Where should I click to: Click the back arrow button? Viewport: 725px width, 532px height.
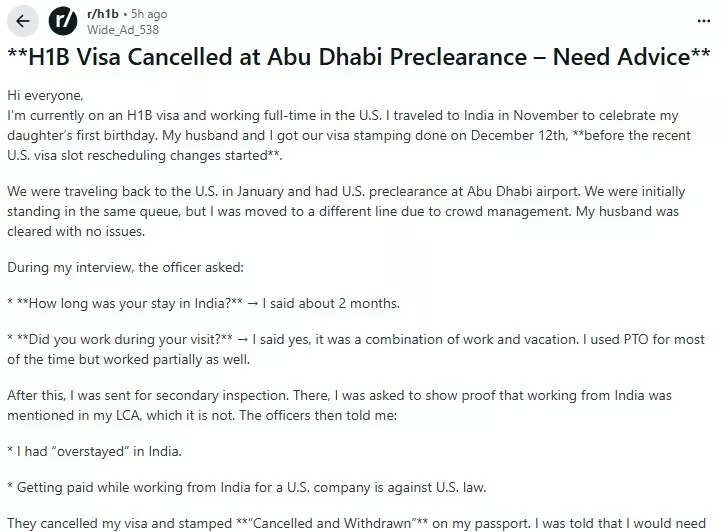pos(22,21)
